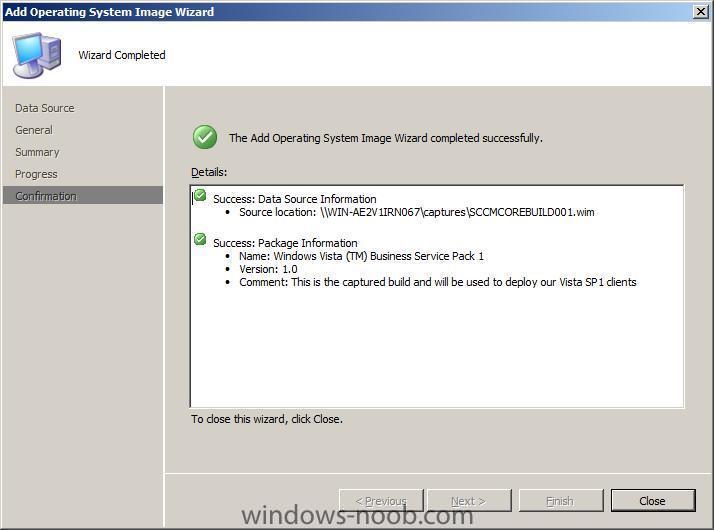Click 'Success: Package Information' line
Screen dimensions: 714x530
[285, 243]
